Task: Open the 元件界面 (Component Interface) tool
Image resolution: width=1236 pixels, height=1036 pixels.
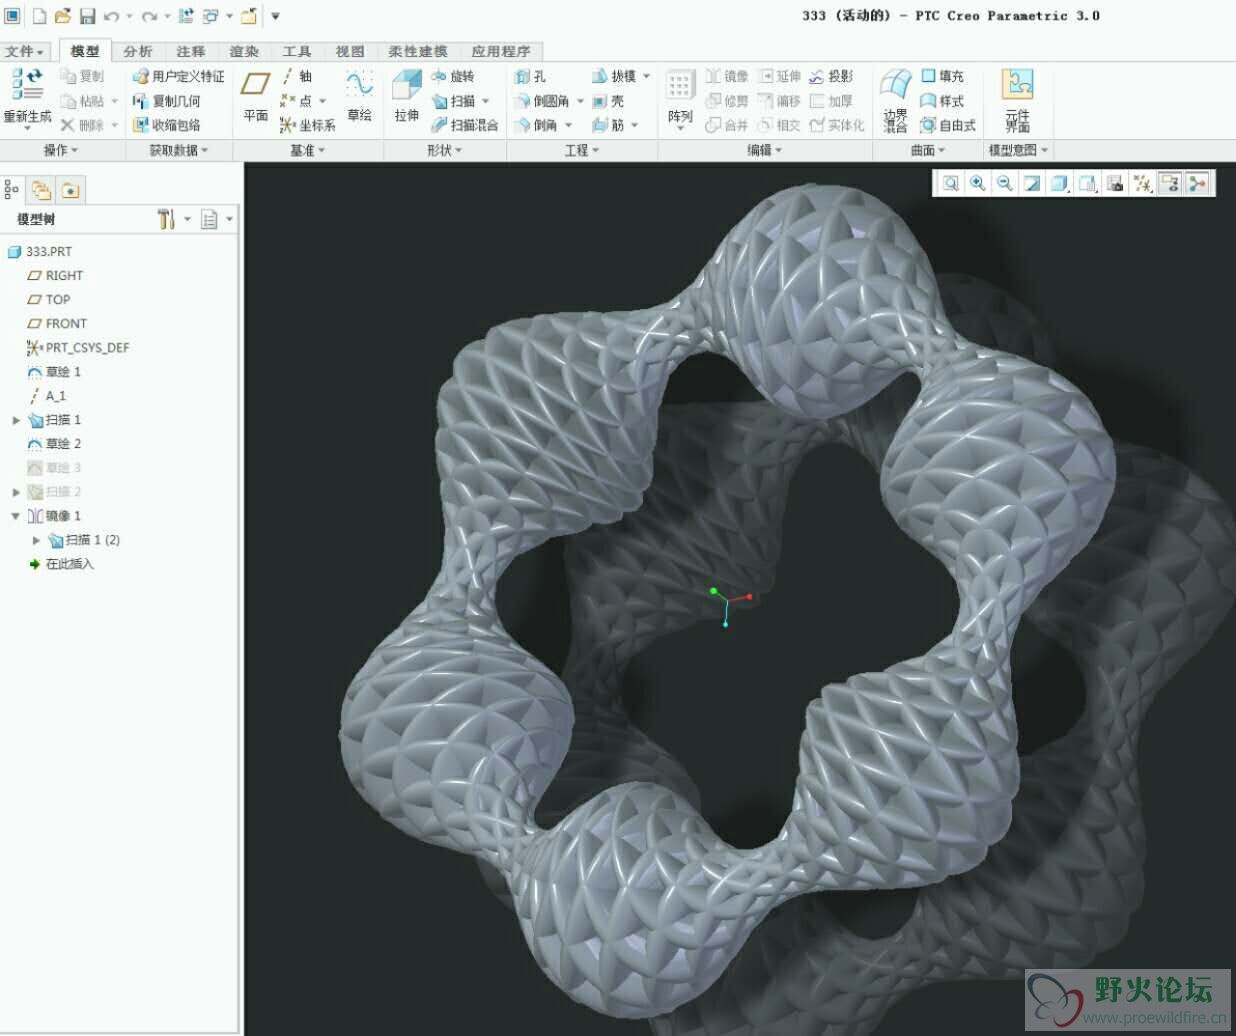Action: pos(1018,100)
